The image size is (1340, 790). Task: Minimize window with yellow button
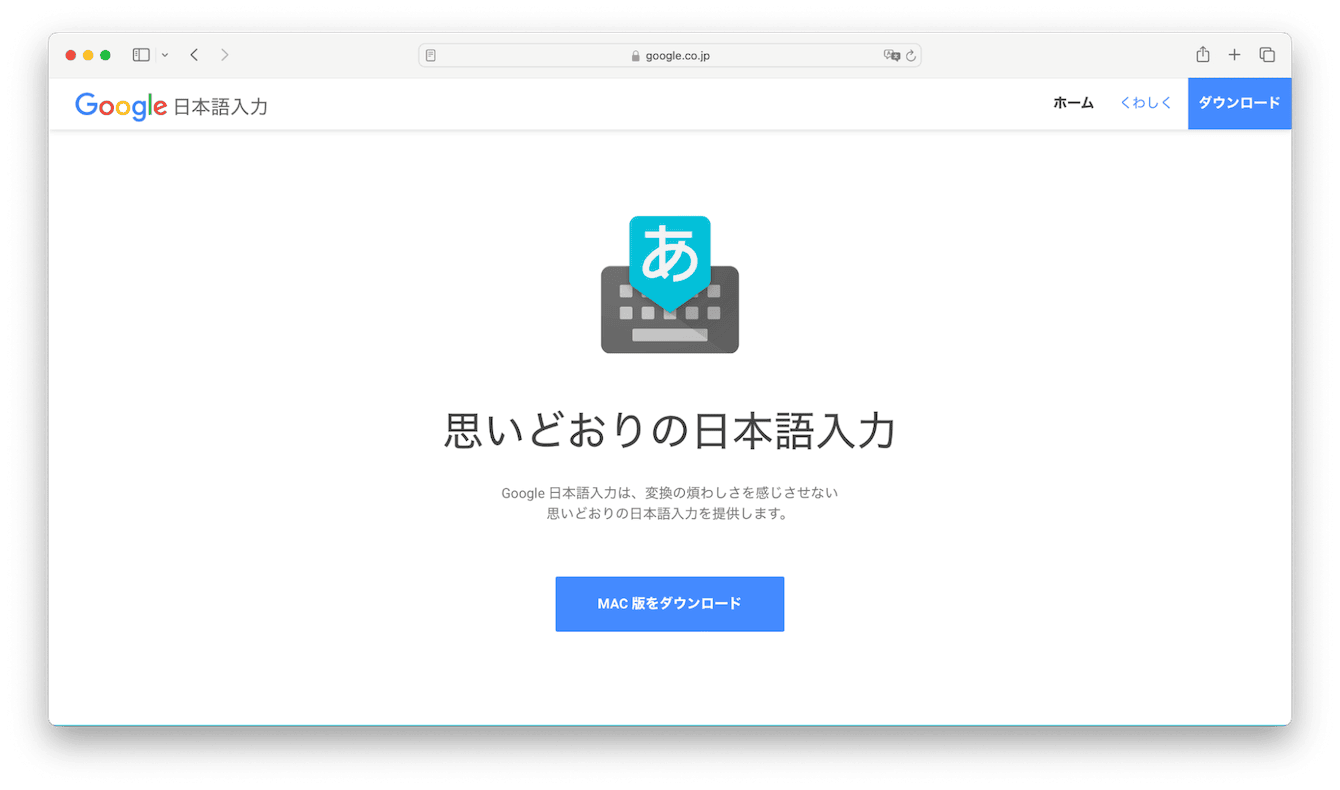point(88,55)
